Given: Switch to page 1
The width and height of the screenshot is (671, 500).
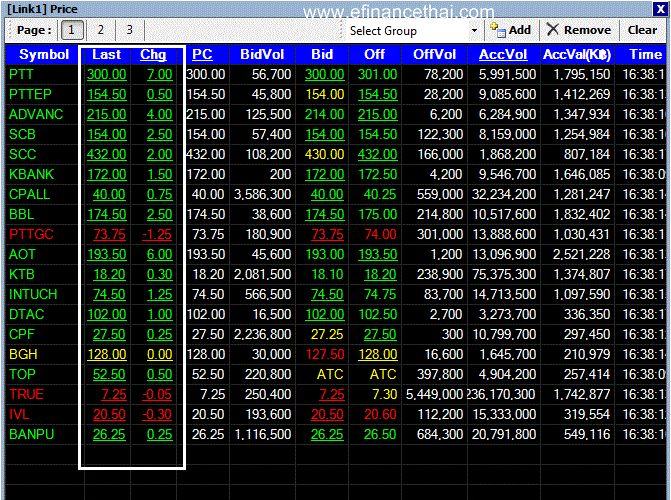Looking at the screenshot, I should coord(71,30).
